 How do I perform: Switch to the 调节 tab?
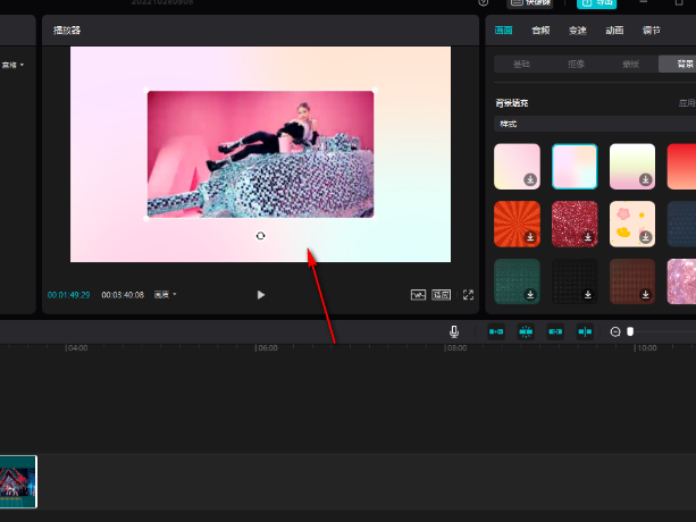click(x=651, y=30)
